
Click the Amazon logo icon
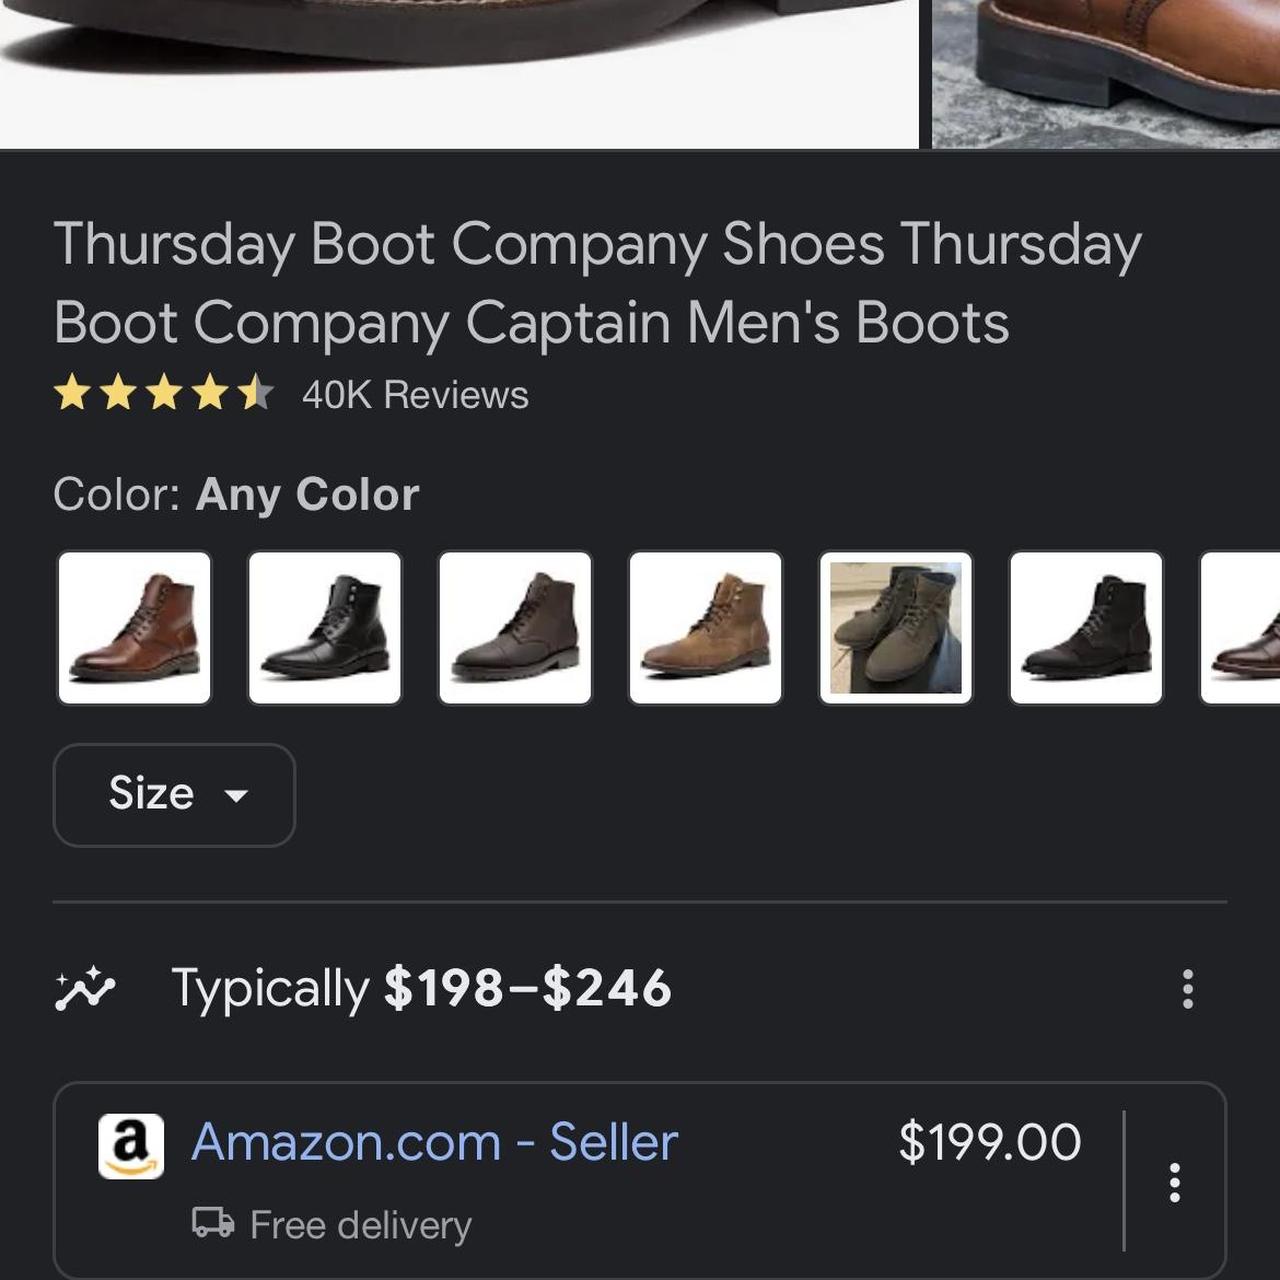click(x=131, y=1146)
